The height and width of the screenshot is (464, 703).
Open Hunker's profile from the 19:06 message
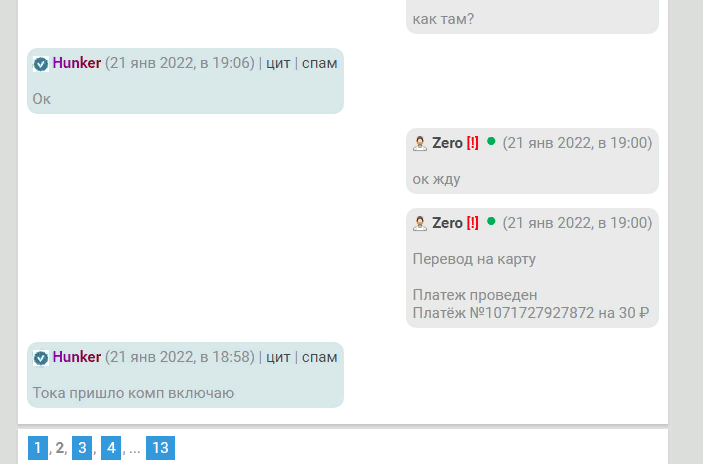click(77, 63)
